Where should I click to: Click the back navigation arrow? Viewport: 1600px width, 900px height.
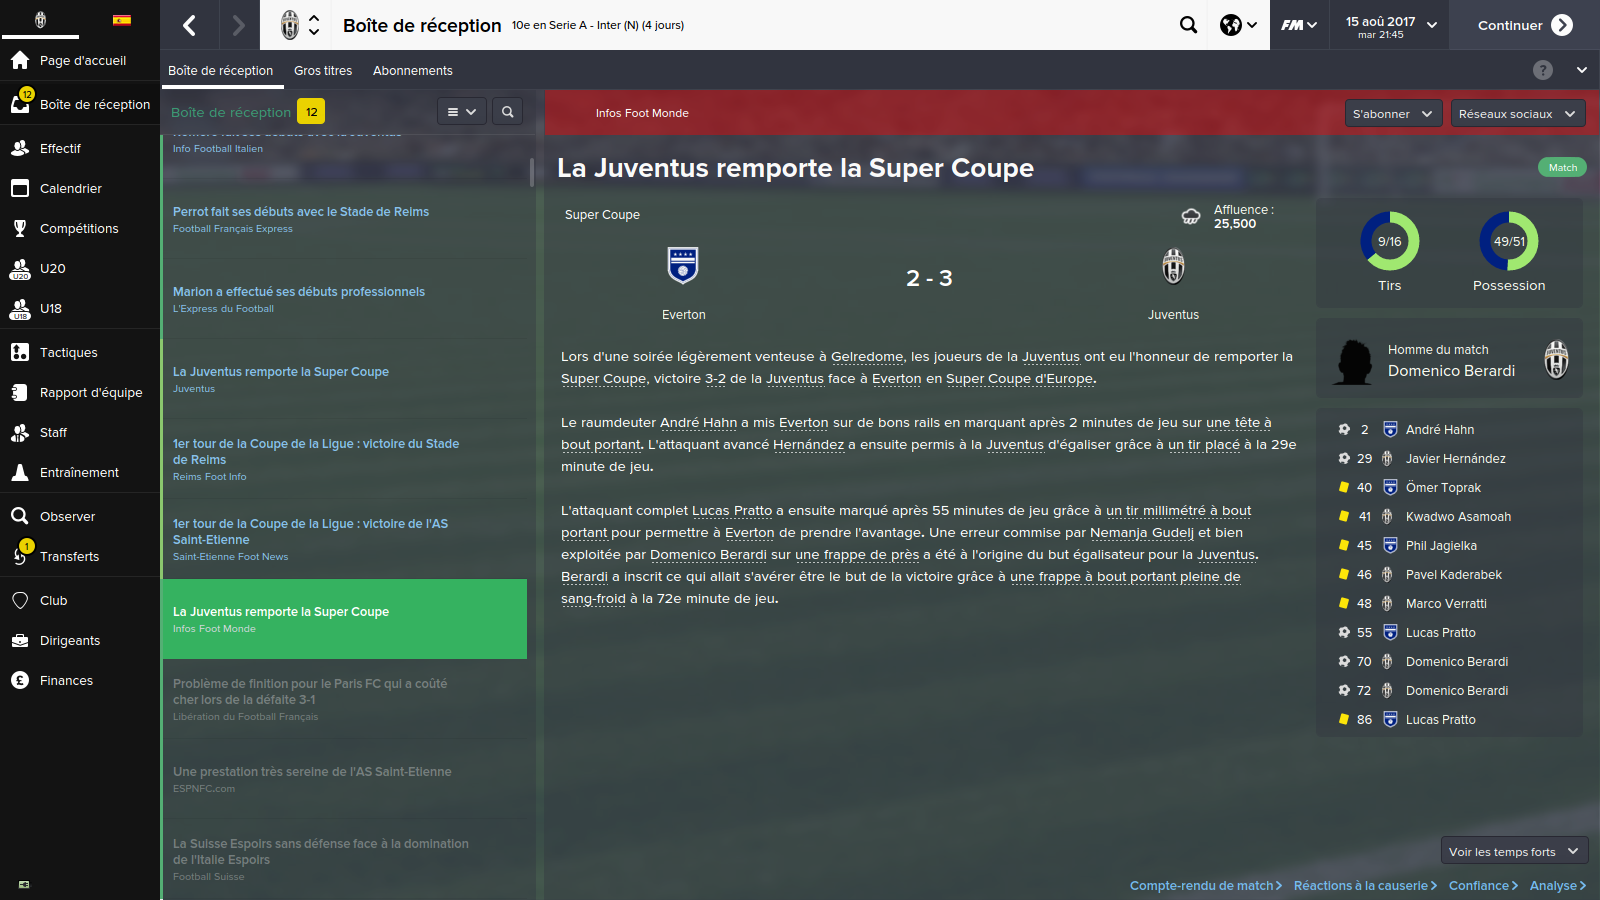(190, 25)
